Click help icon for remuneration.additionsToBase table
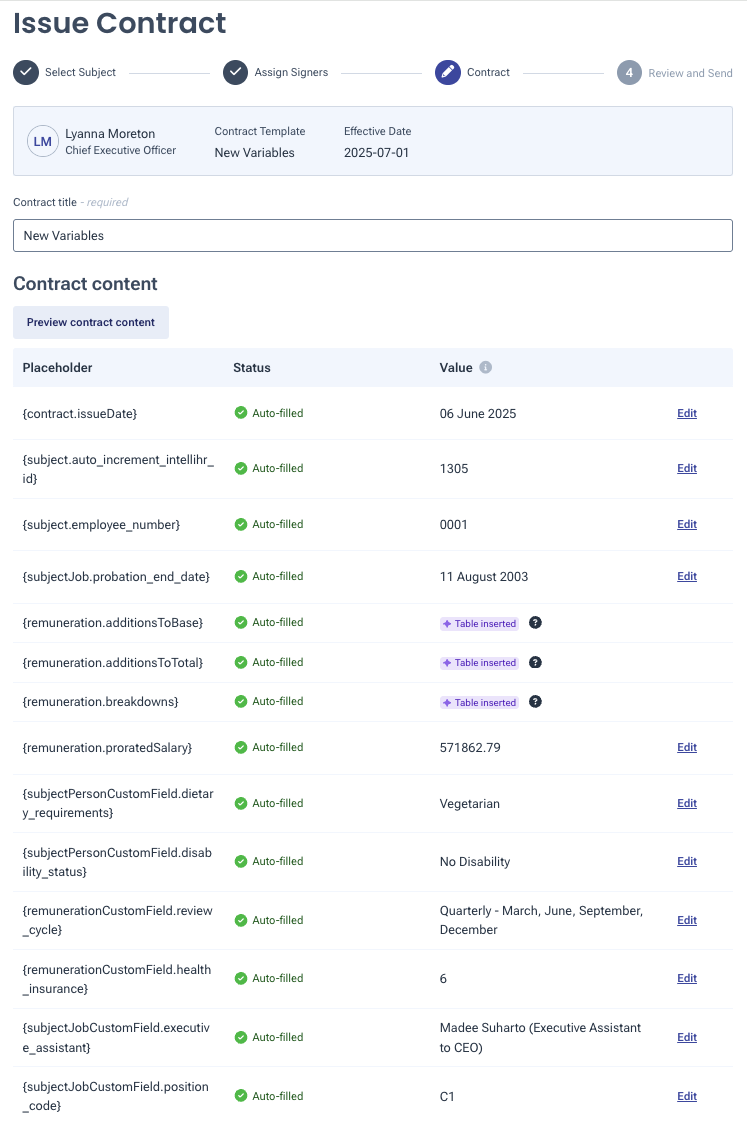The height and width of the screenshot is (1124, 747). (535, 623)
